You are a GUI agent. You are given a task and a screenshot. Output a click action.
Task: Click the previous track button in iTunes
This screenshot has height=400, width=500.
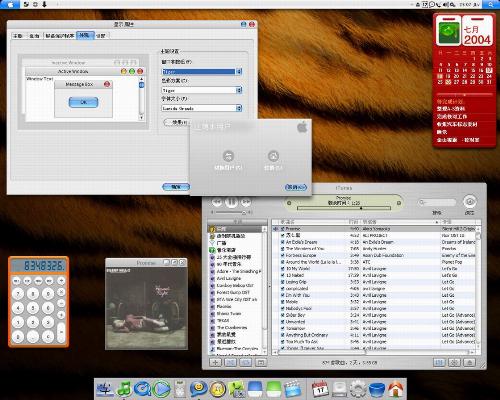[x=217, y=202]
